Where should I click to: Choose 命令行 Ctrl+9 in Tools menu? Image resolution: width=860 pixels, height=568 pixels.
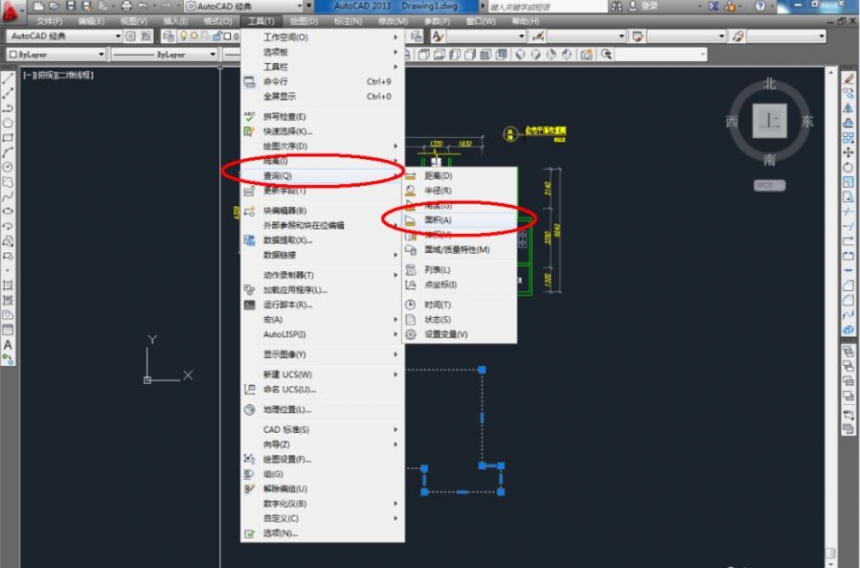pyautogui.click(x=322, y=82)
